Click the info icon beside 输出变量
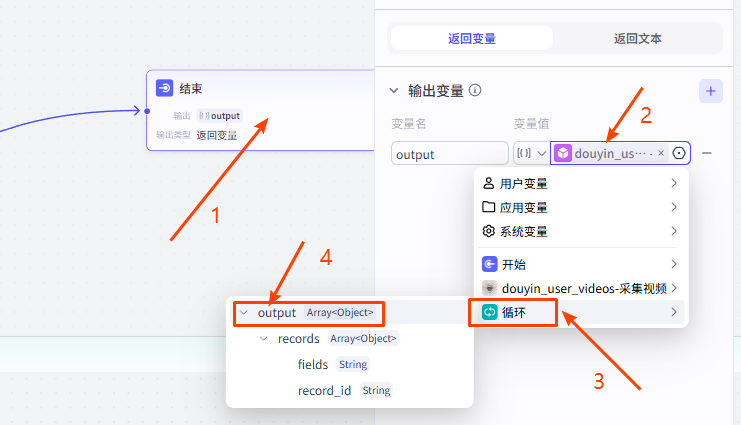The width and height of the screenshot is (741, 425). pos(475,90)
